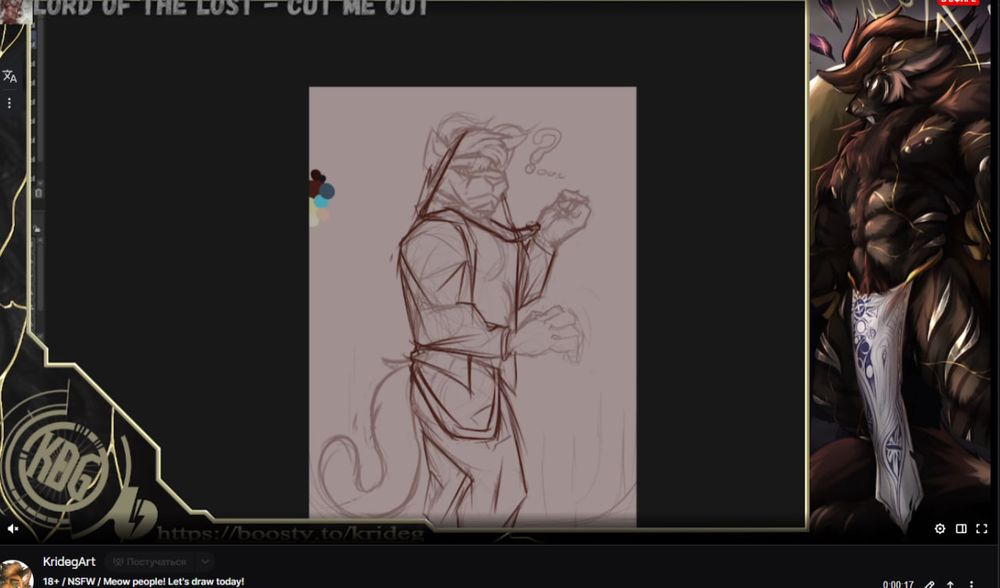1000x588 pixels.
Task: Click the Постучаться button
Action: 151,562
